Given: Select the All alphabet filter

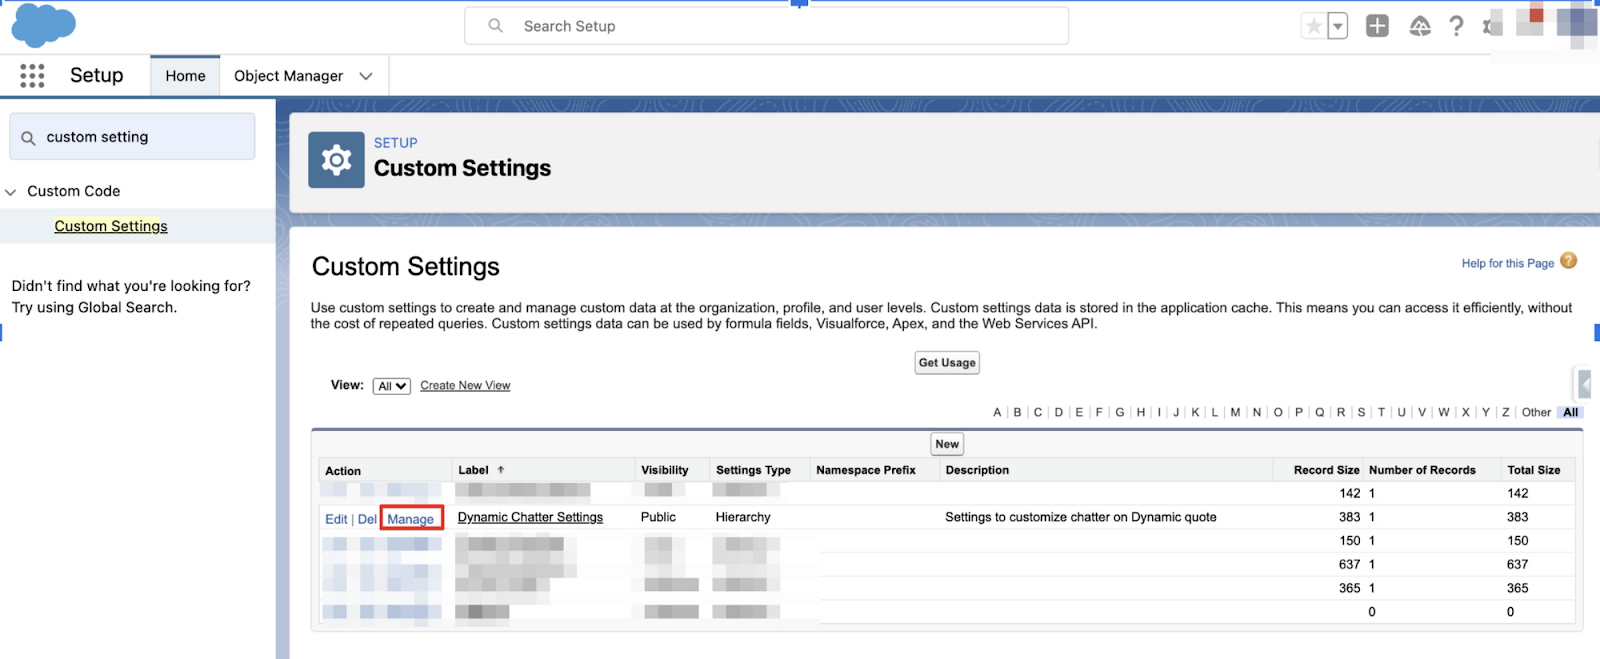Looking at the screenshot, I should [1571, 412].
